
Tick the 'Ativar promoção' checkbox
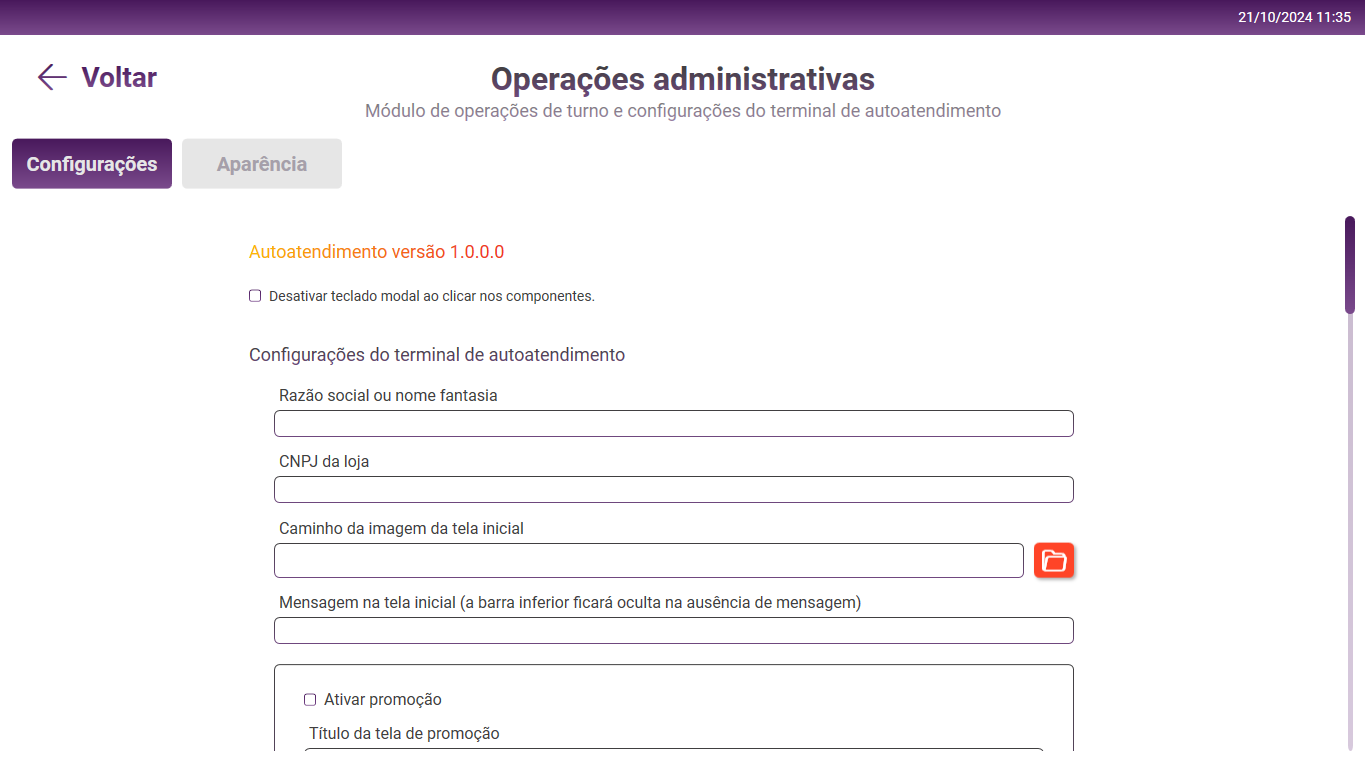tap(310, 700)
